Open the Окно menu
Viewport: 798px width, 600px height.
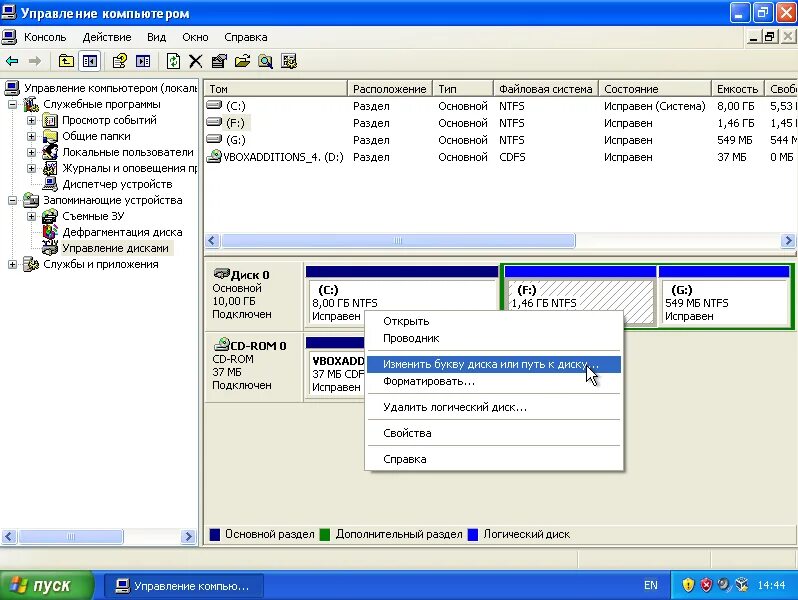195,37
